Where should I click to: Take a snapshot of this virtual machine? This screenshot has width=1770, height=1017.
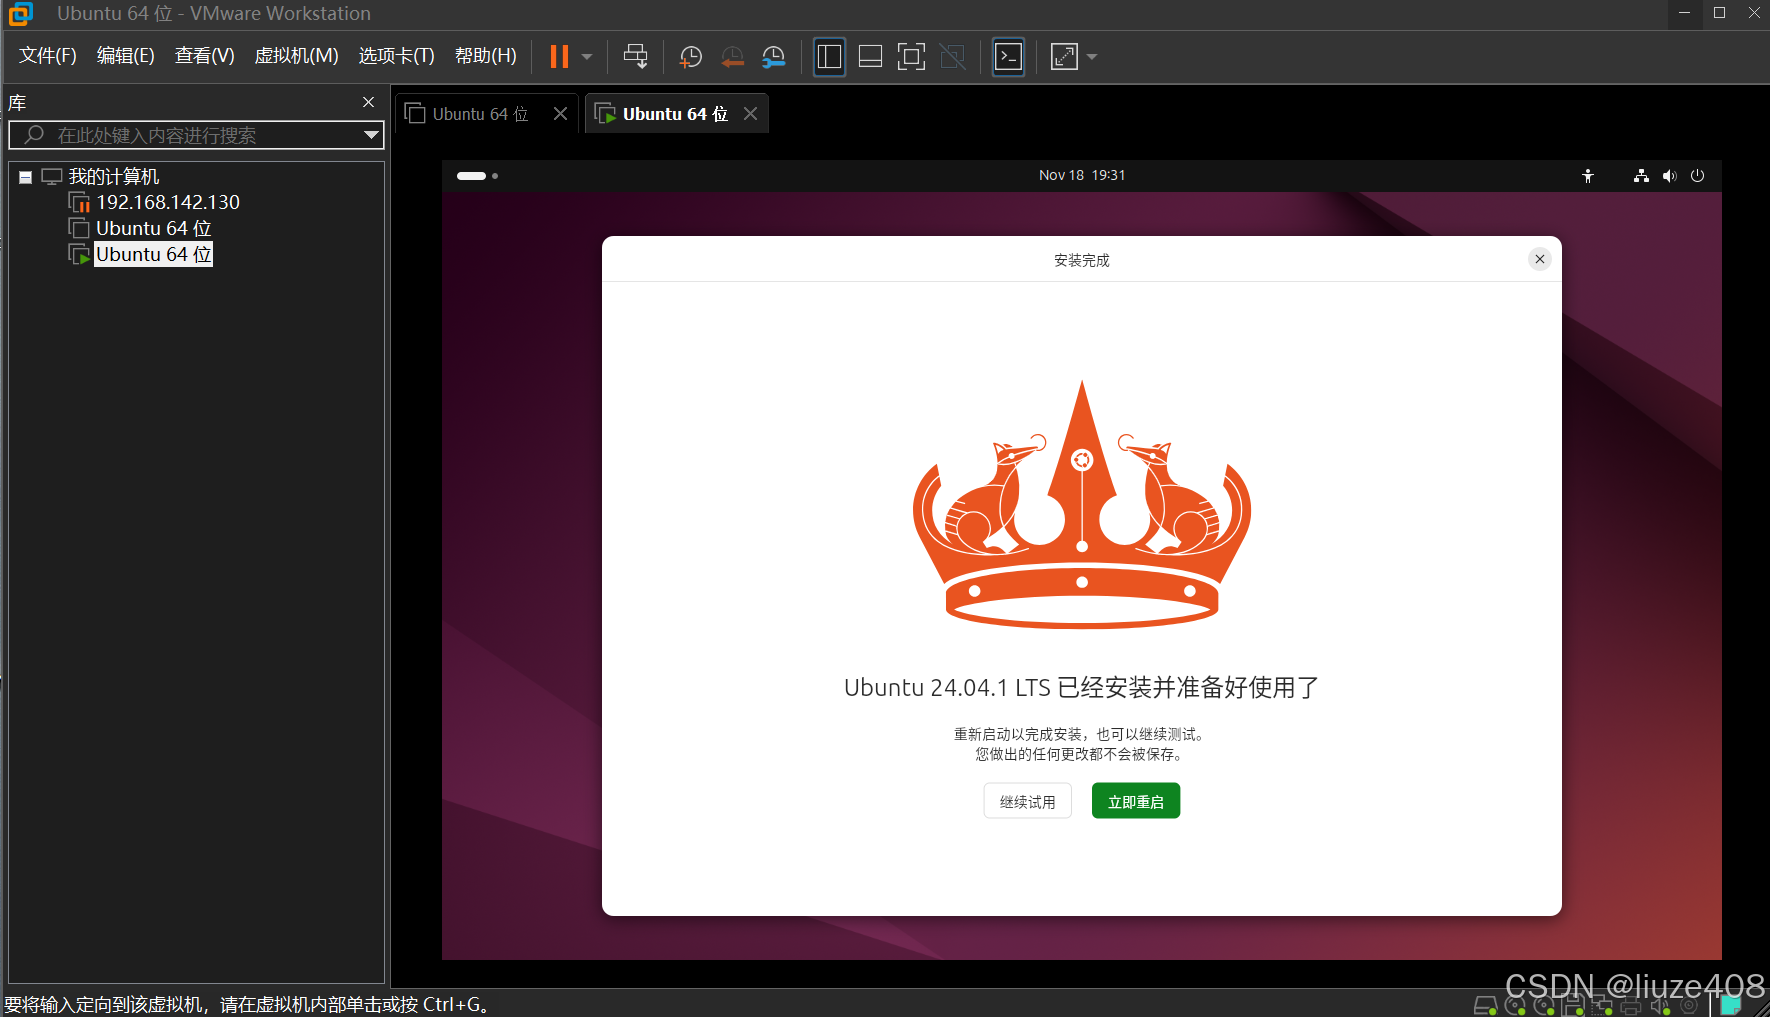coord(690,57)
